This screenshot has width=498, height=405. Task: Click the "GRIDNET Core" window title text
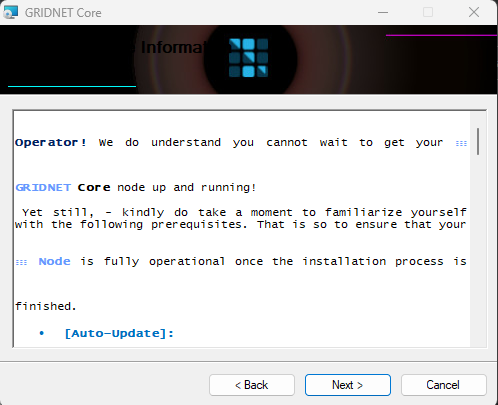coord(63,13)
